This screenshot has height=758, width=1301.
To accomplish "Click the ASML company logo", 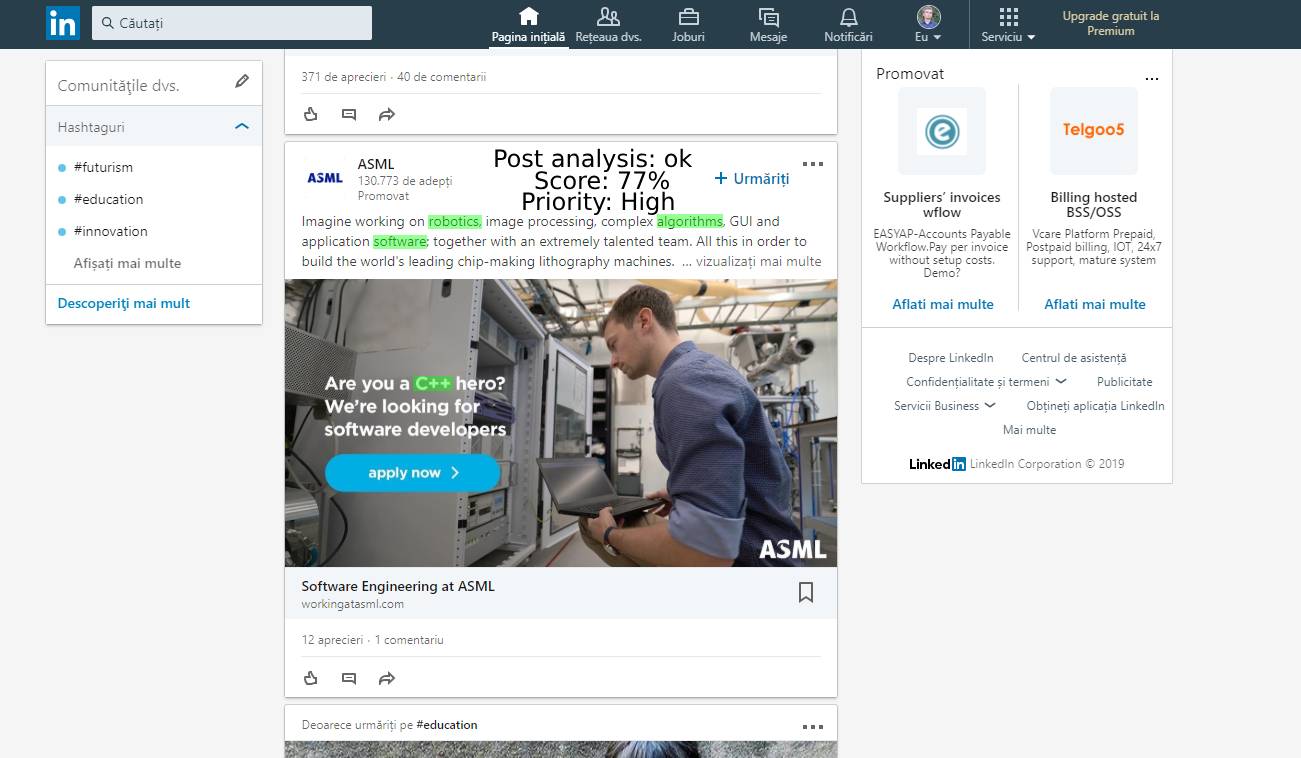I will point(325,178).
